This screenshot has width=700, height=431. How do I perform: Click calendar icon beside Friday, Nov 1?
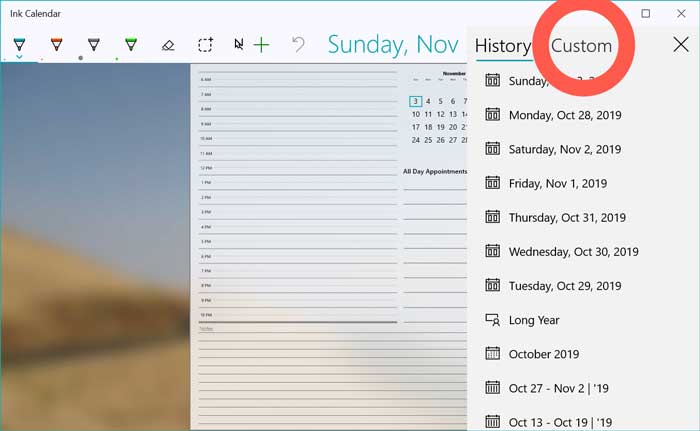(x=492, y=183)
